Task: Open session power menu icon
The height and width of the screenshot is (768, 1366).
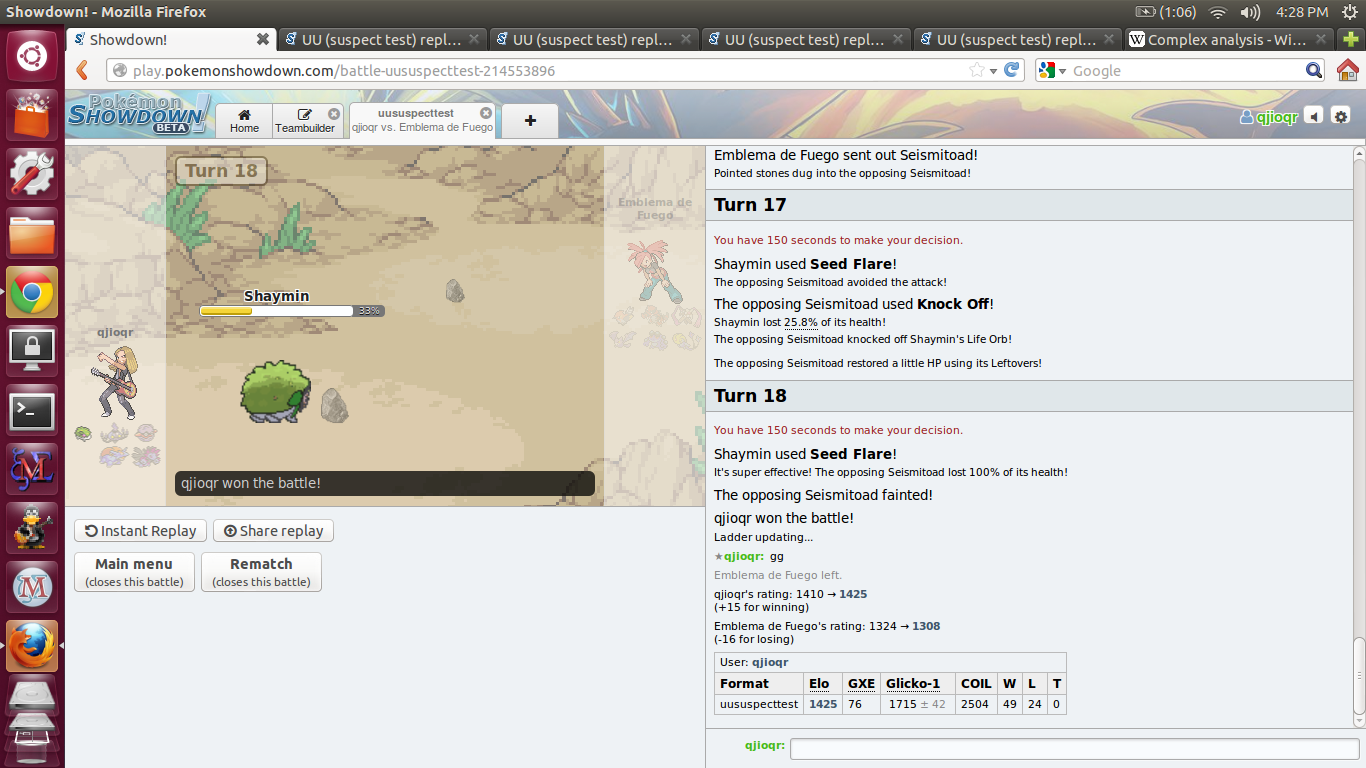Action: coord(1349,12)
